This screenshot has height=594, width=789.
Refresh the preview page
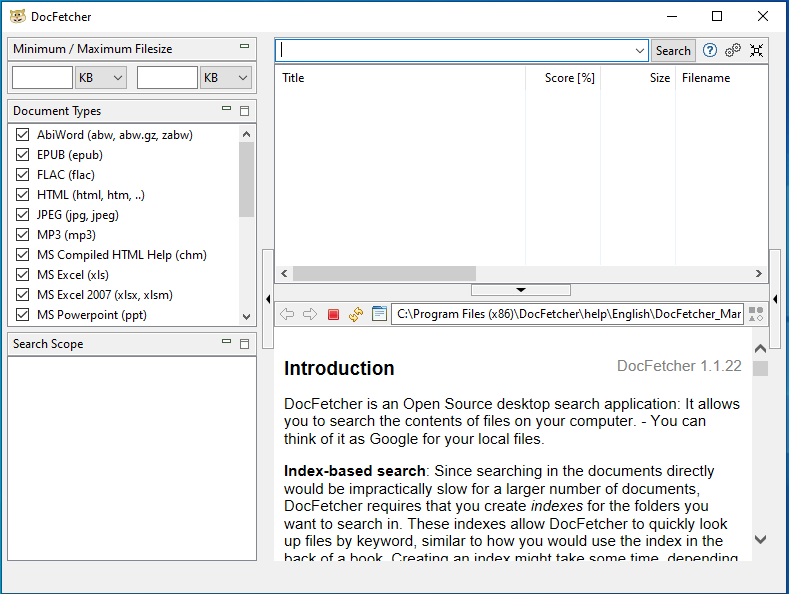click(x=356, y=314)
